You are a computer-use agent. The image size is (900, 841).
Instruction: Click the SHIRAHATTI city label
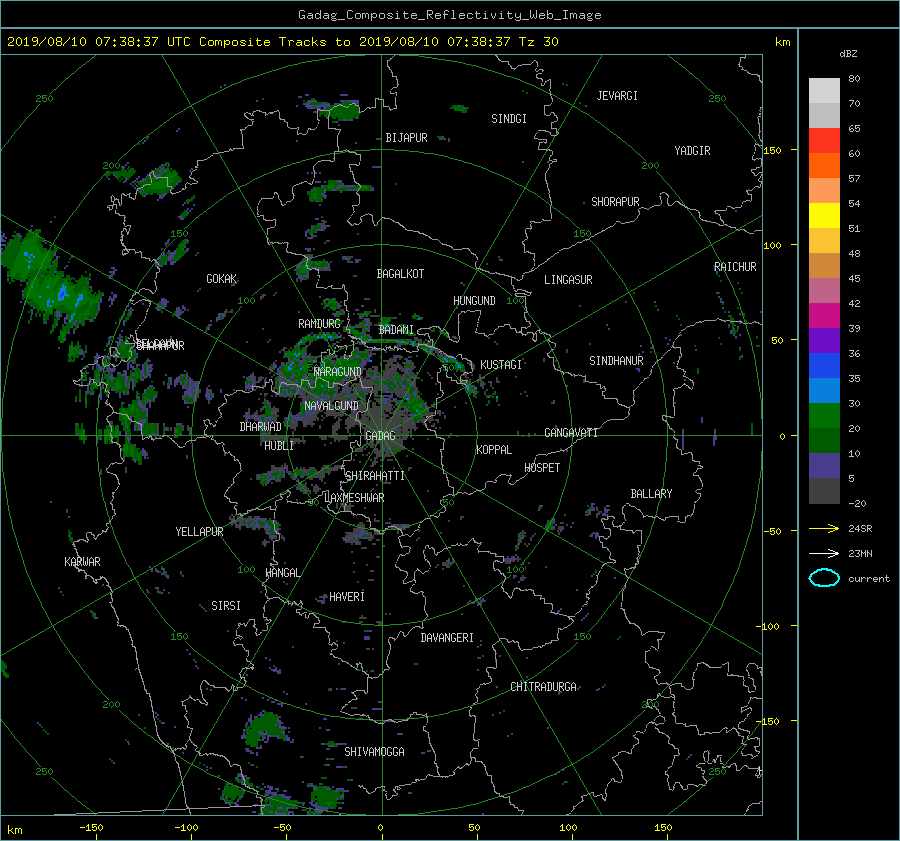click(375, 476)
